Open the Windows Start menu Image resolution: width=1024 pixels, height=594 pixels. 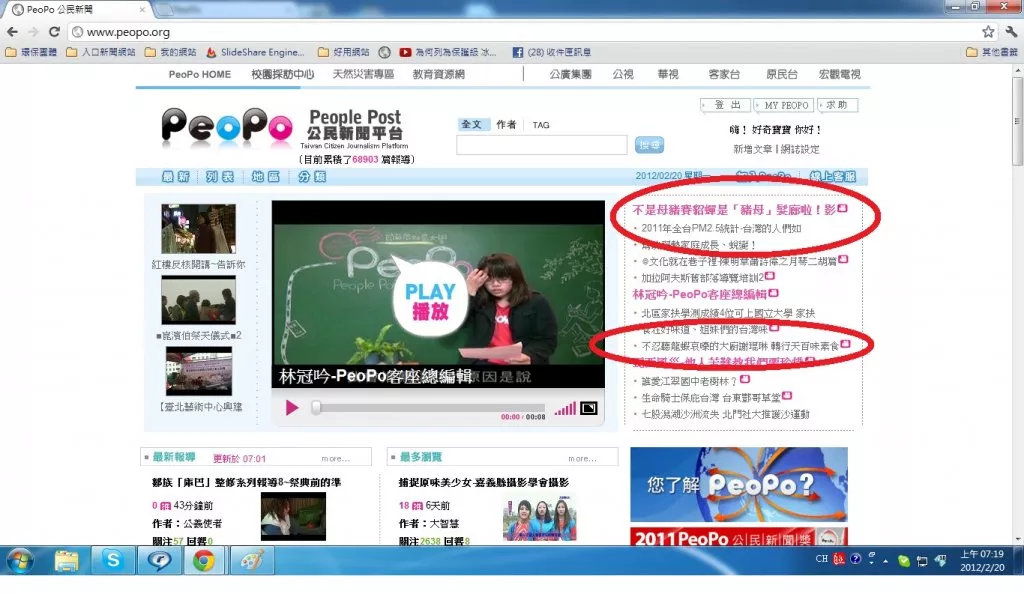coord(20,560)
